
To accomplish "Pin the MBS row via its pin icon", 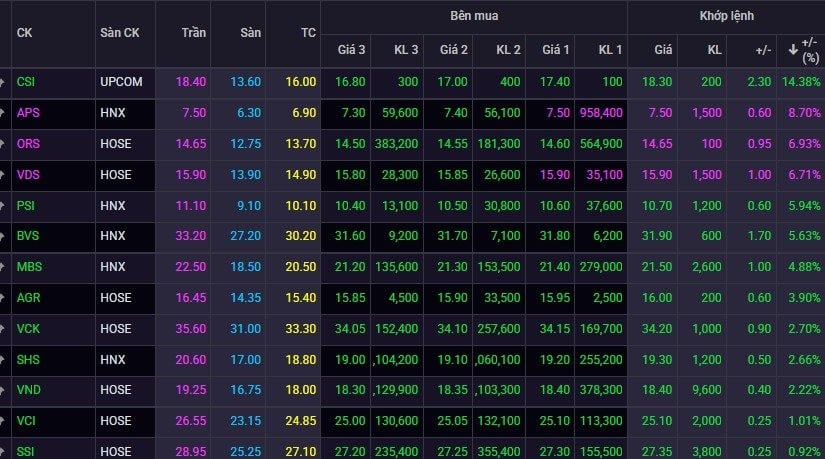I will click(2, 267).
